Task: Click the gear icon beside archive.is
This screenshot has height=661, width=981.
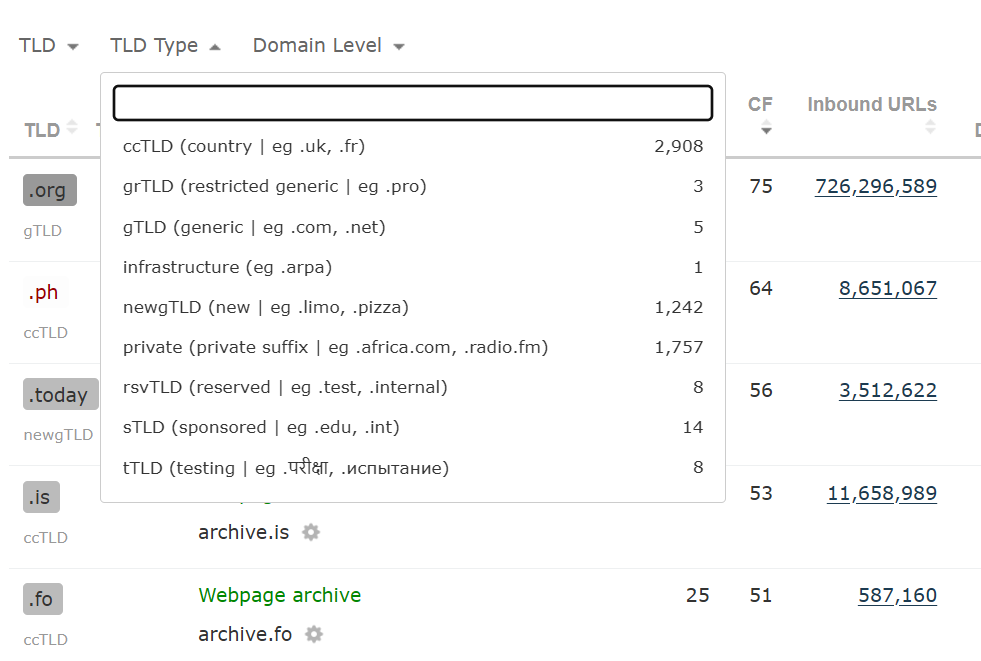Action: point(311,532)
